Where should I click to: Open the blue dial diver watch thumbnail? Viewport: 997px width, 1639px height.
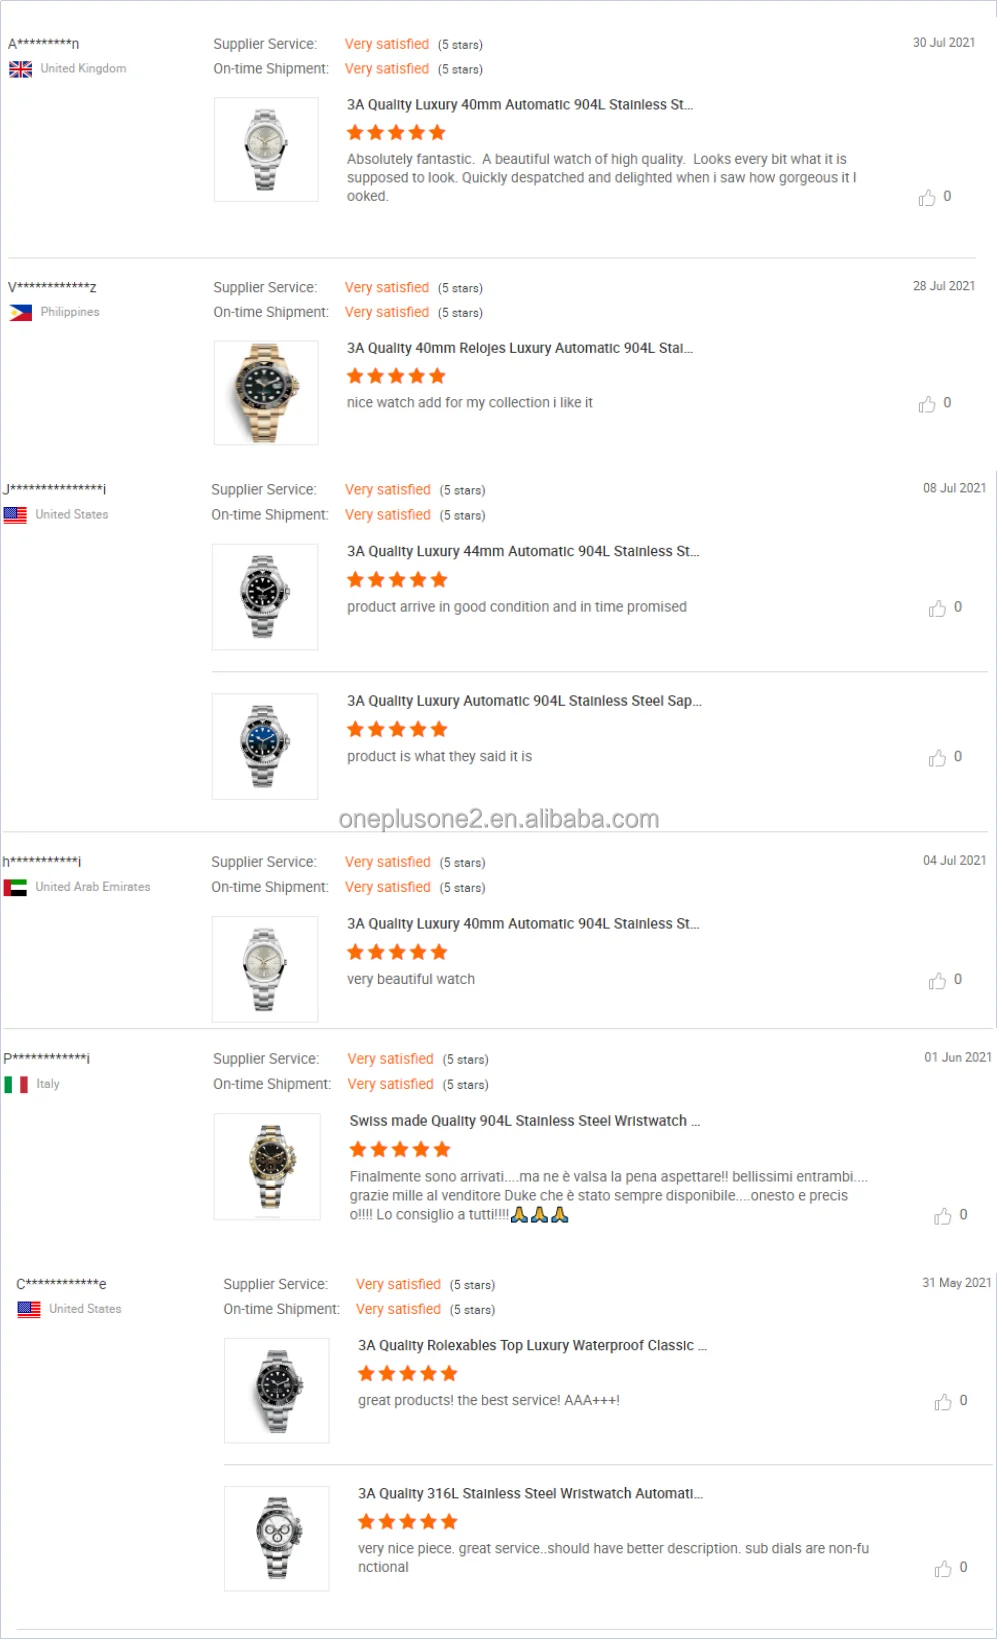(x=265, y=746)
